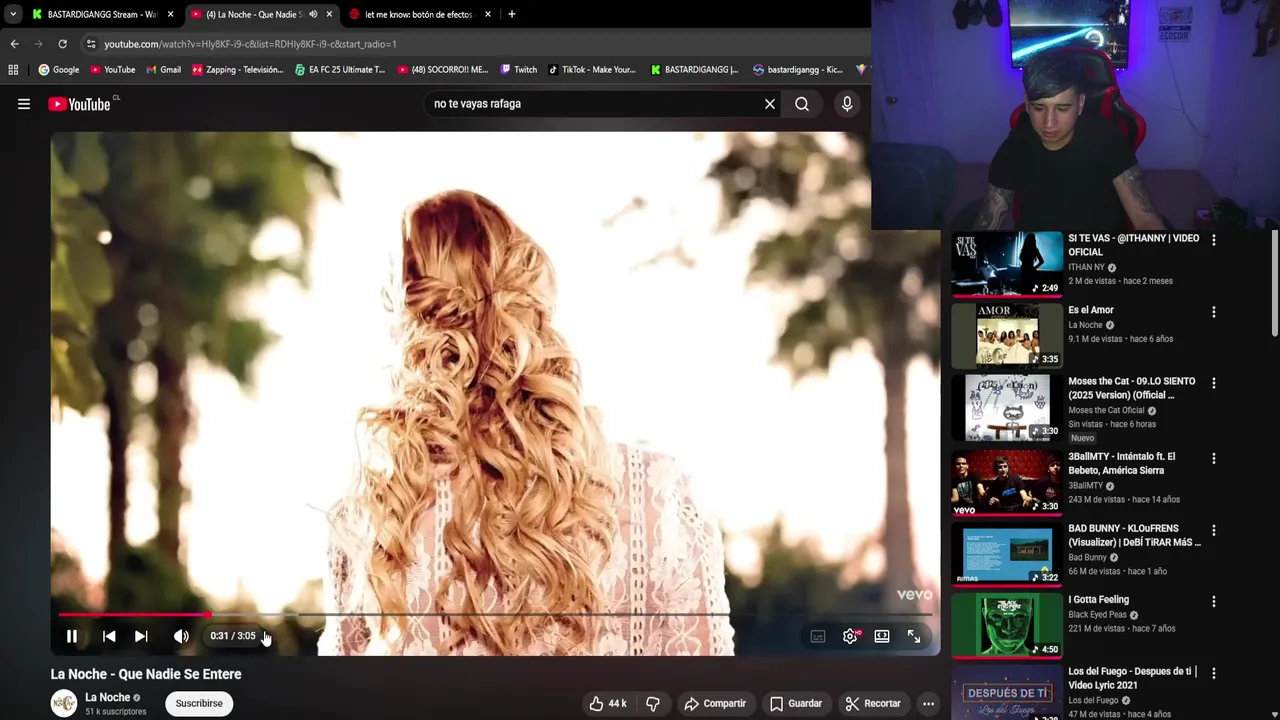Toggle subtitles in the player

(x=818, y=636)
